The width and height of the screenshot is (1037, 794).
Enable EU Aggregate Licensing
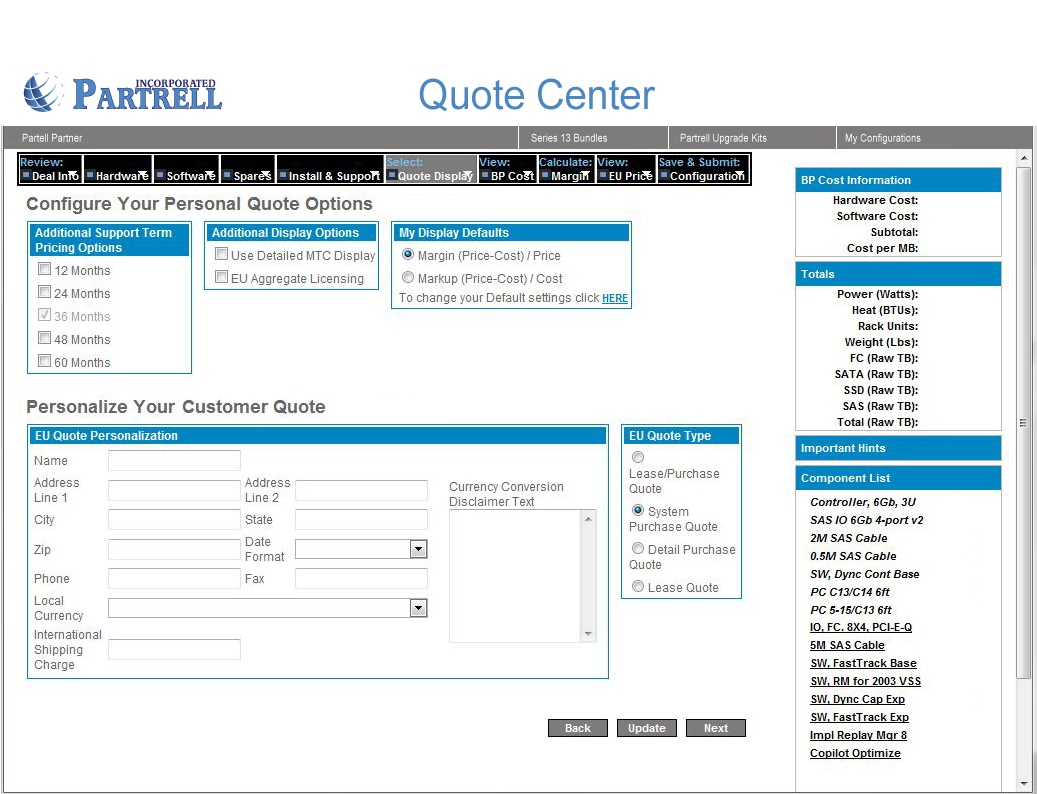(222, 277)
